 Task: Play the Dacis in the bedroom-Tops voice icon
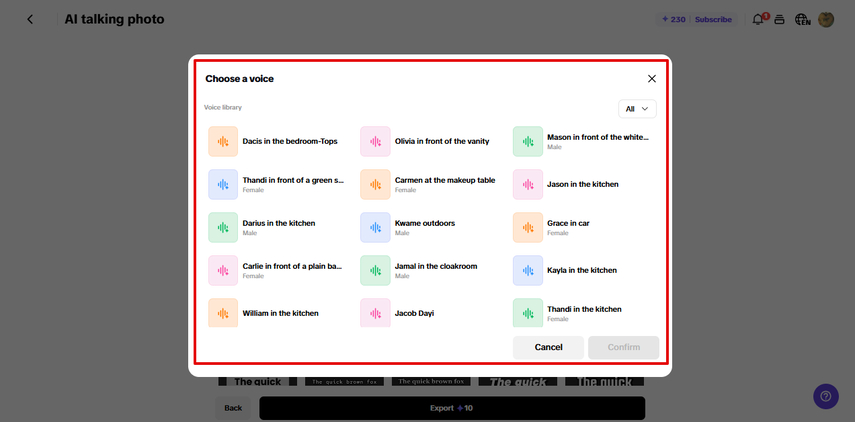tap(223, 141)
